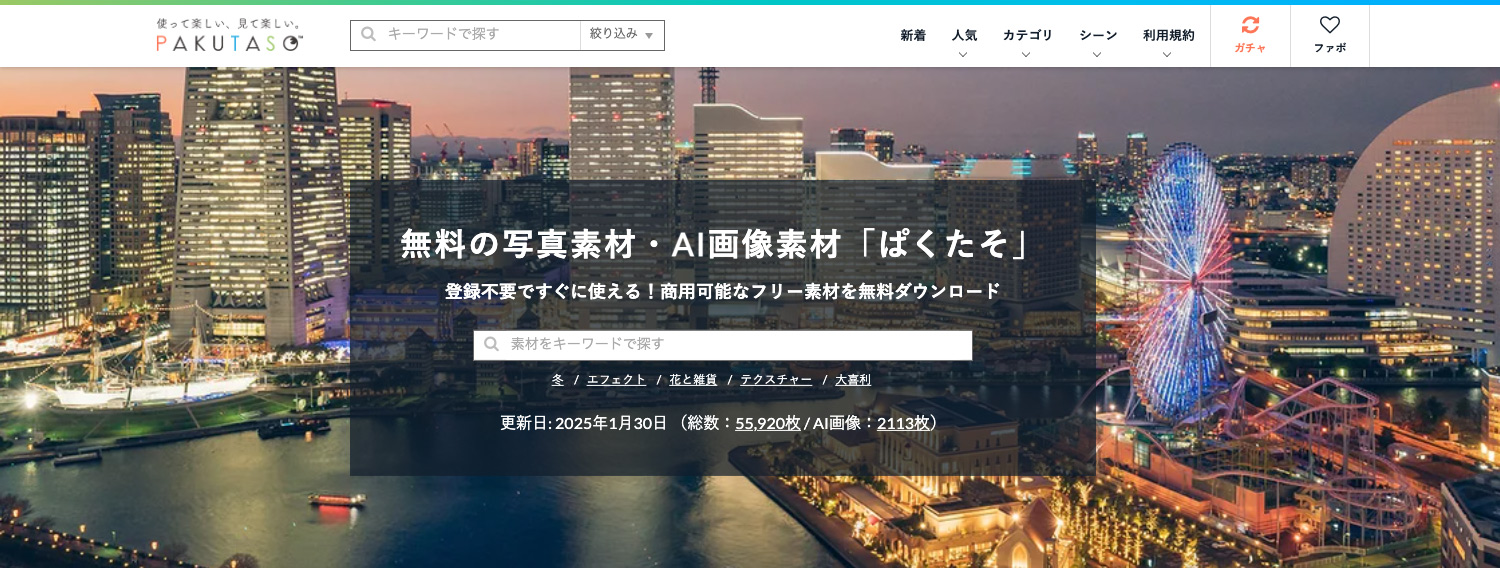Screen dimensions: 1500x568
Task: Open the 2113枚 AI image count link
Action: [x=903, y=423]
